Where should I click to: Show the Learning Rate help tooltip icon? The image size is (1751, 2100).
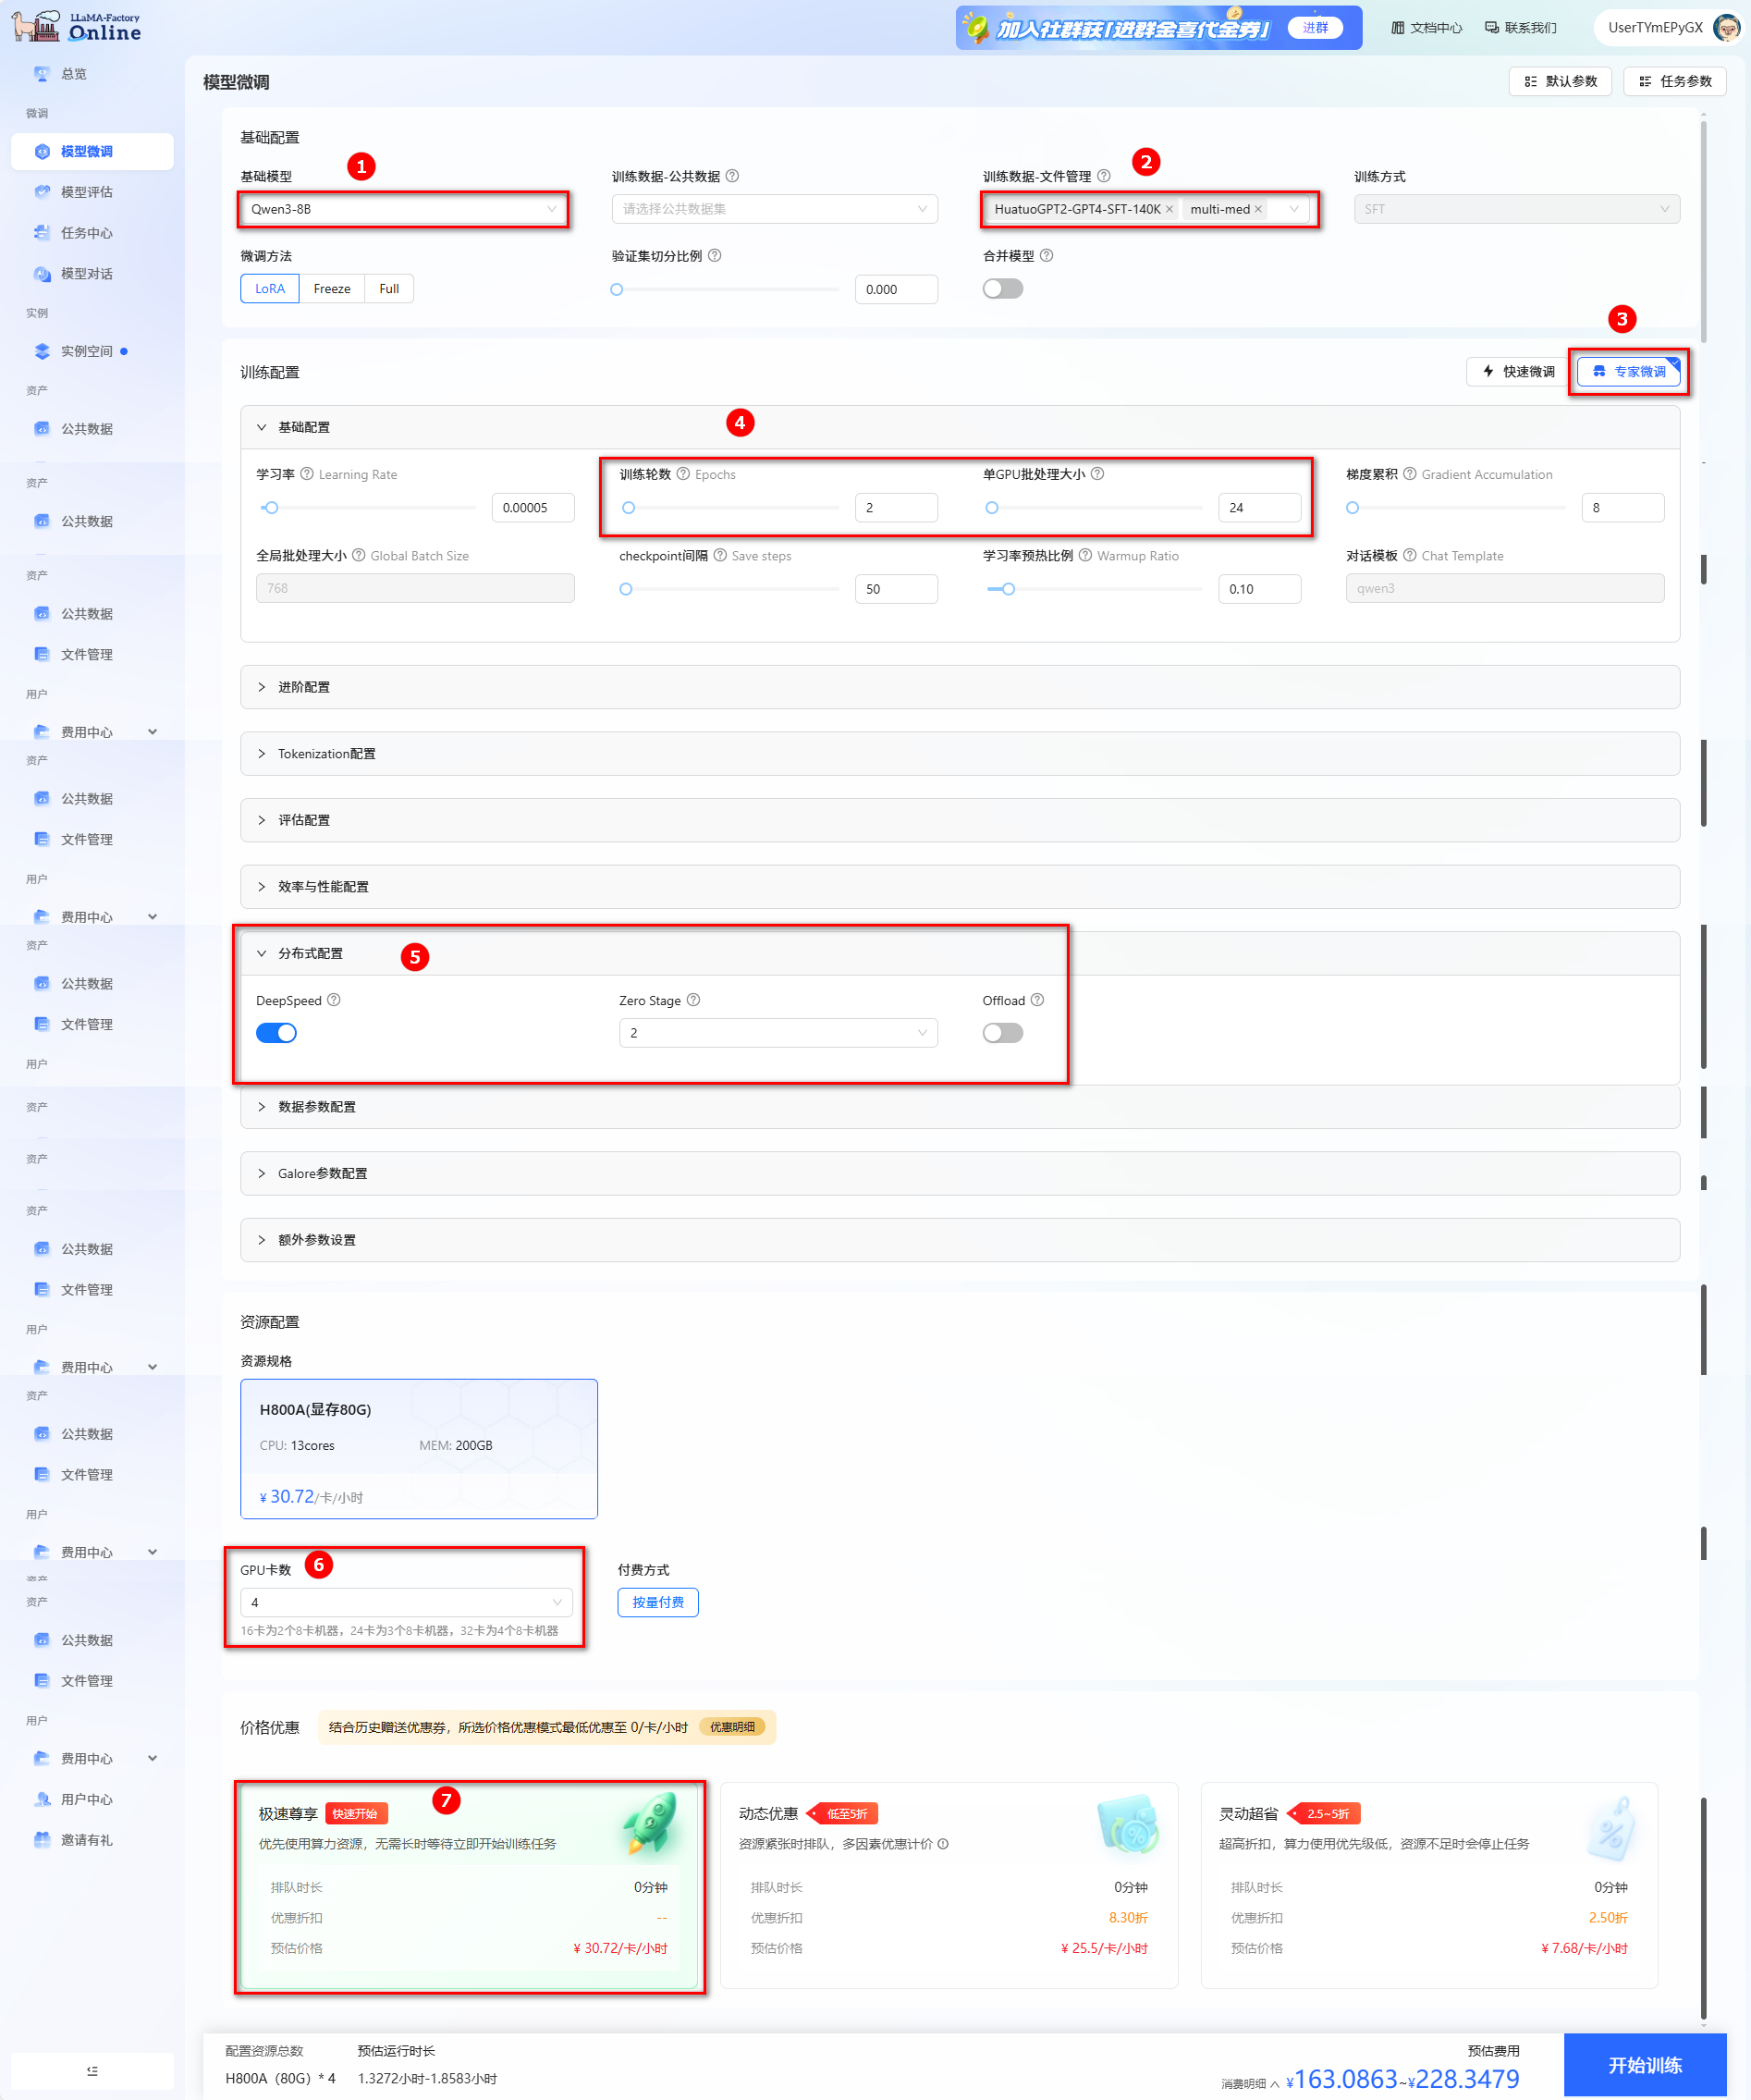pos(307,474)
